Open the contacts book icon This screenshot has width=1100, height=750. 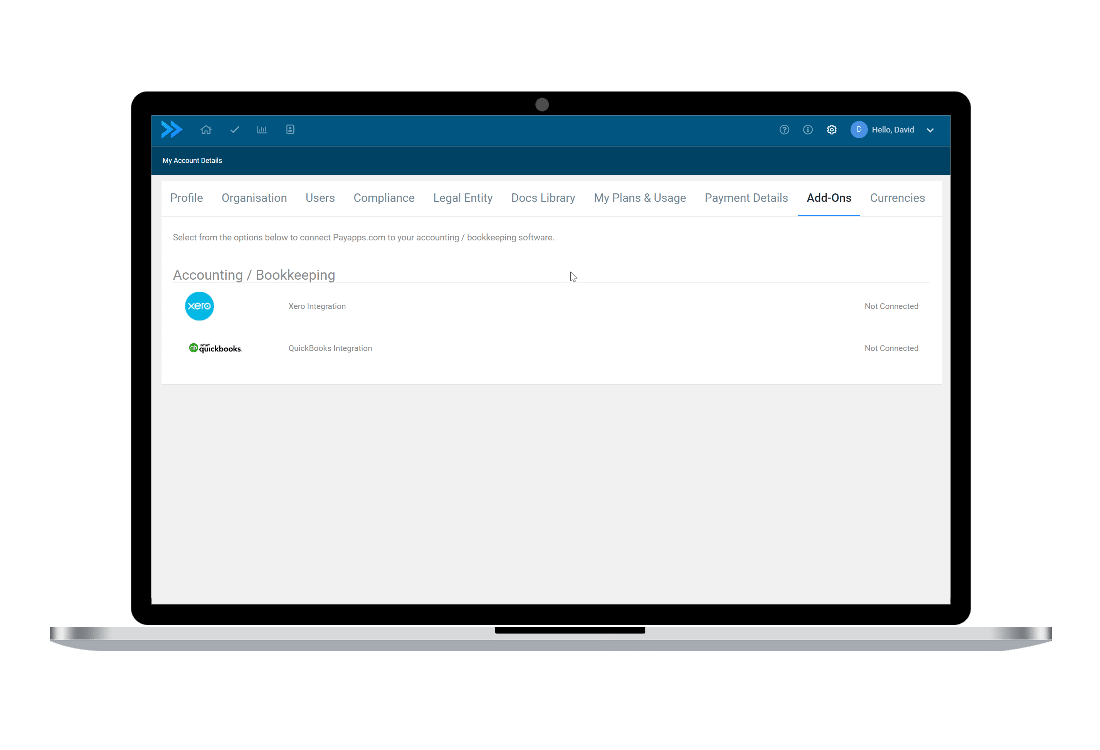pos(290,130)
